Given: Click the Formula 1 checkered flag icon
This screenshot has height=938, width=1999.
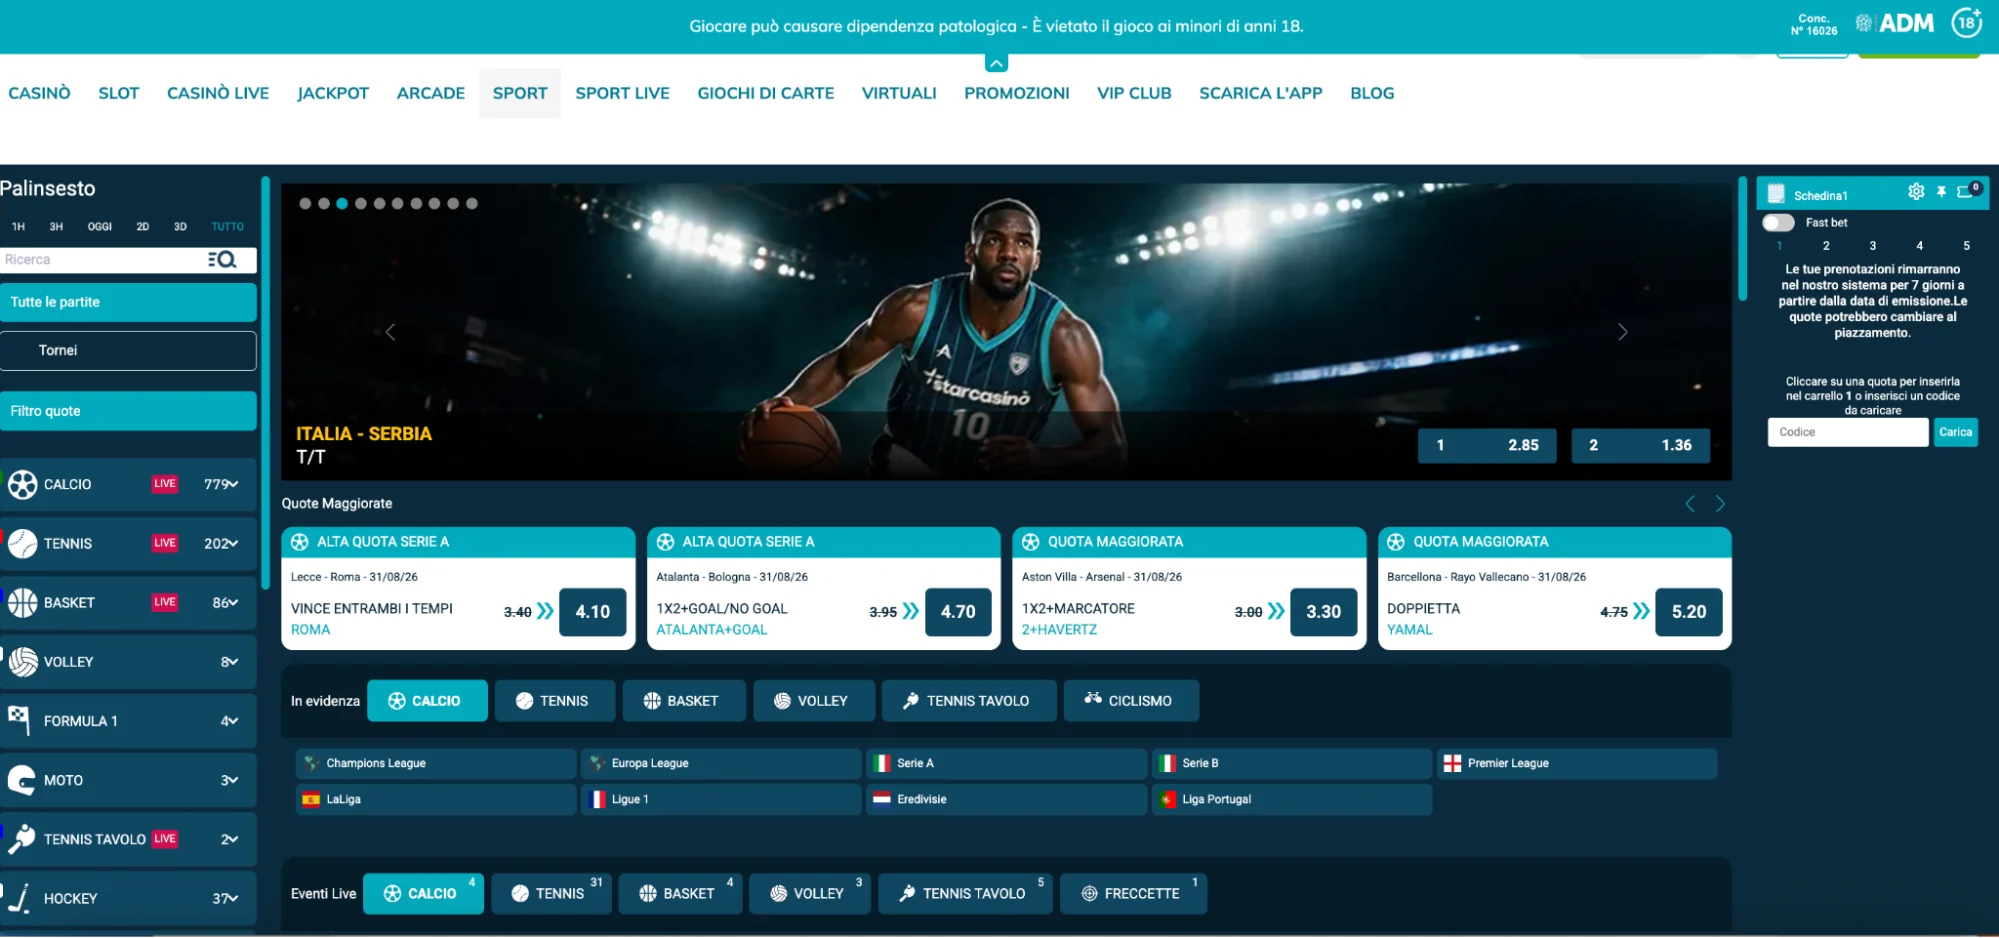Looking at the screenshot, I should 20,718.
